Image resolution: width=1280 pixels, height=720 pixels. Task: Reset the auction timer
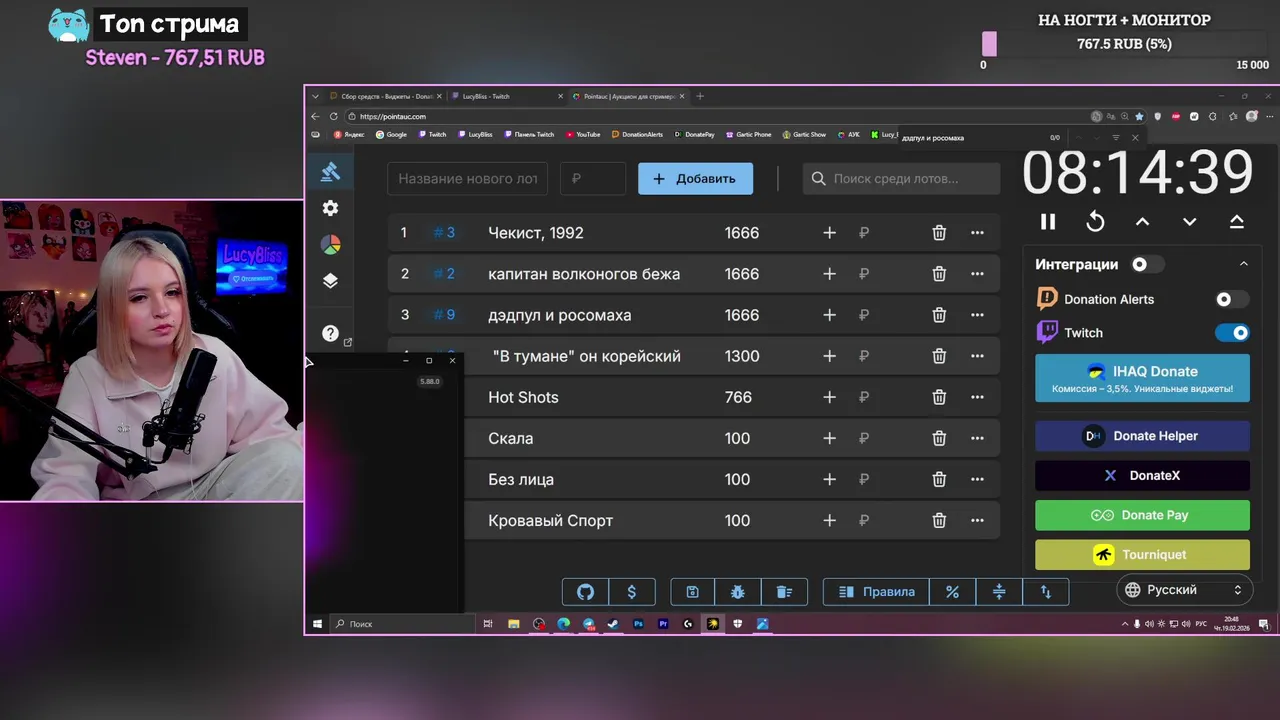point(1095,222)
